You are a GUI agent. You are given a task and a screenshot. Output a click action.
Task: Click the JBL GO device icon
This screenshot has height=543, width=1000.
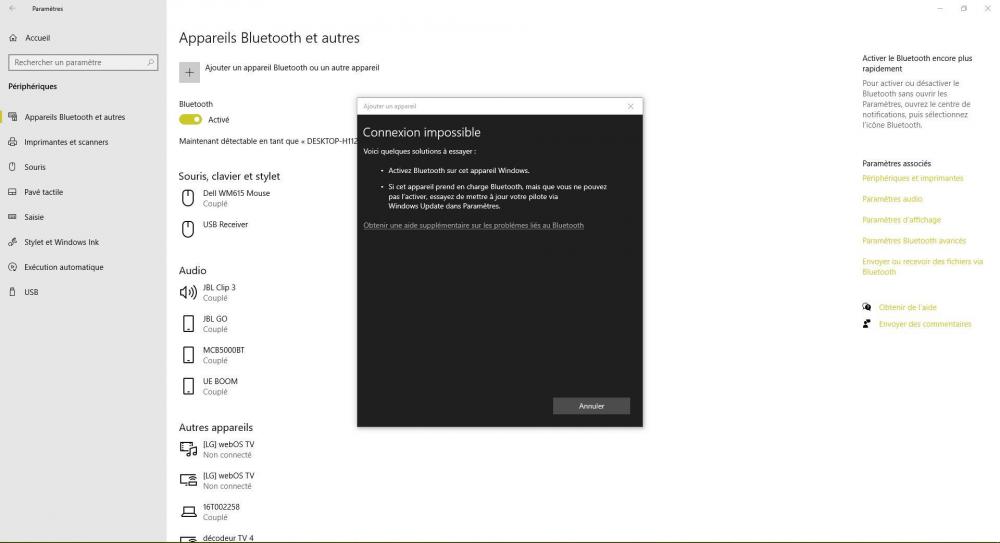188,324
